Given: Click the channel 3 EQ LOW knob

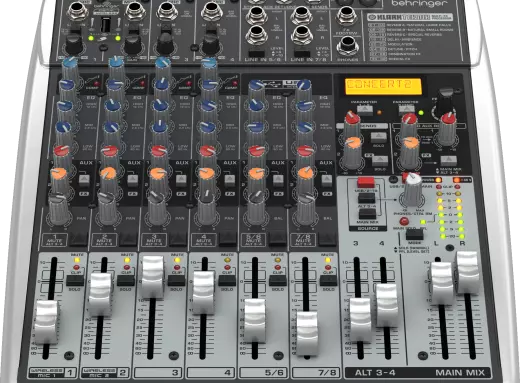Looking at the screenshot, I should [x=160, y=133].
